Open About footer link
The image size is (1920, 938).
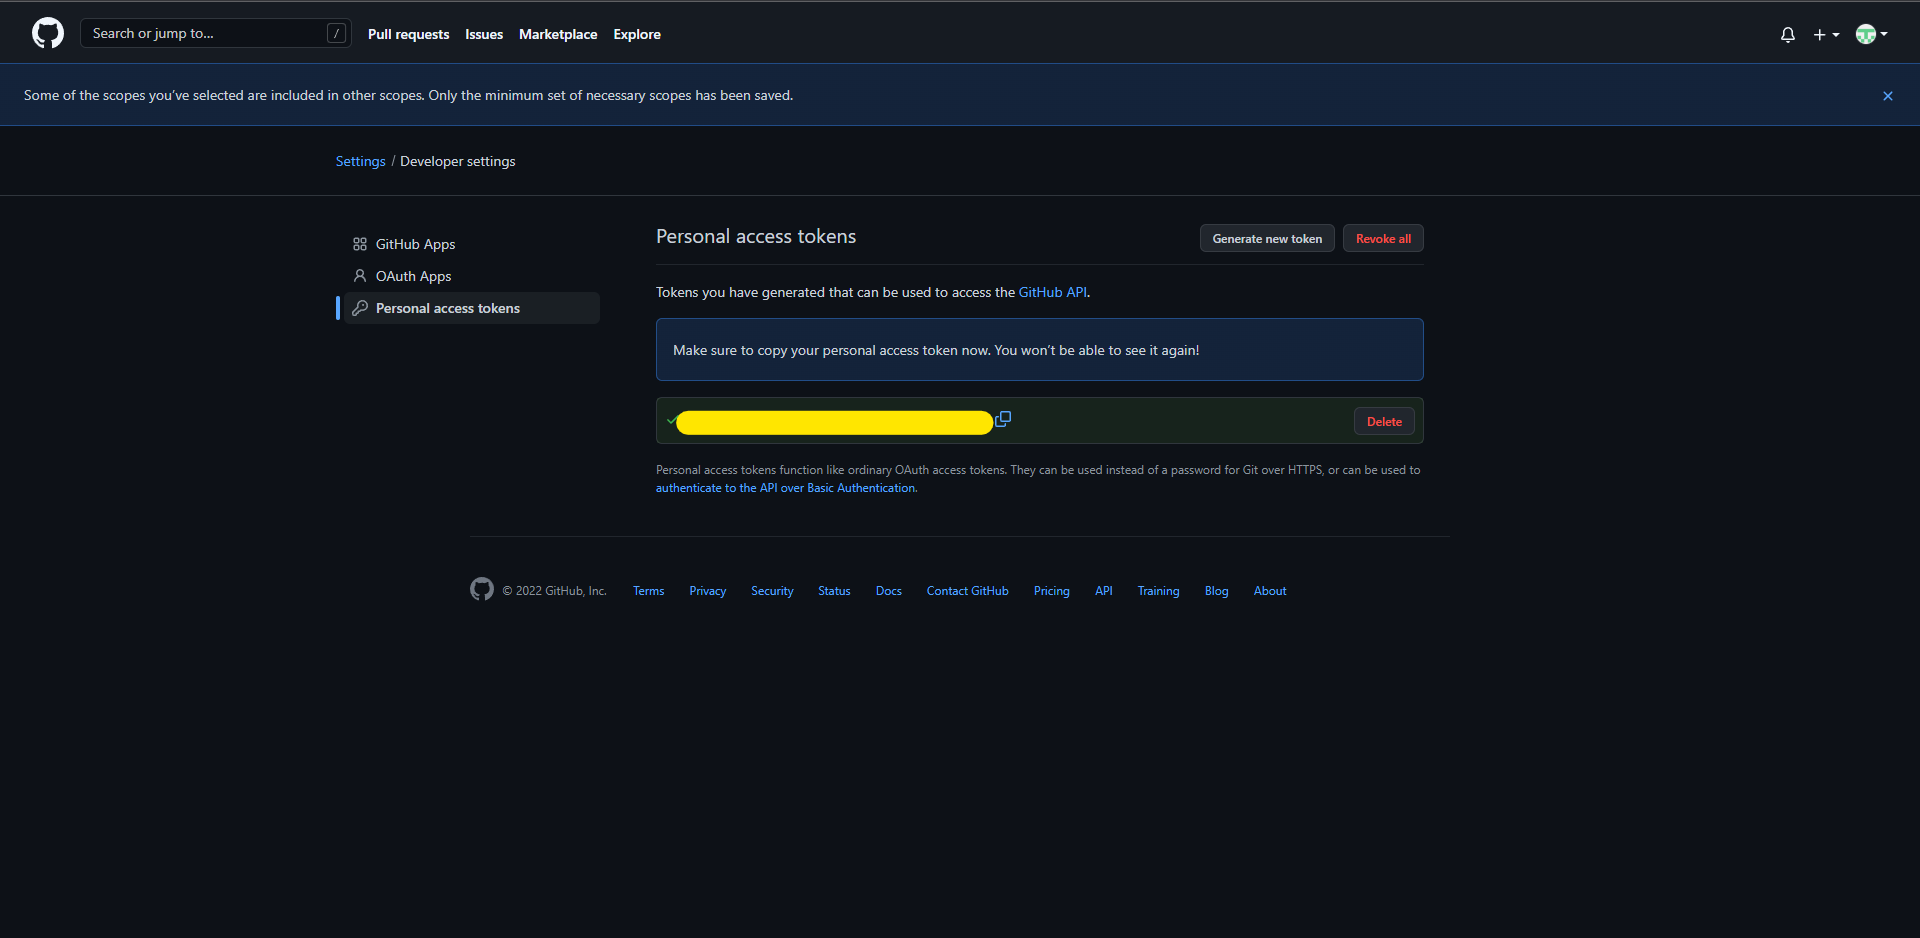coord(1270,591)
